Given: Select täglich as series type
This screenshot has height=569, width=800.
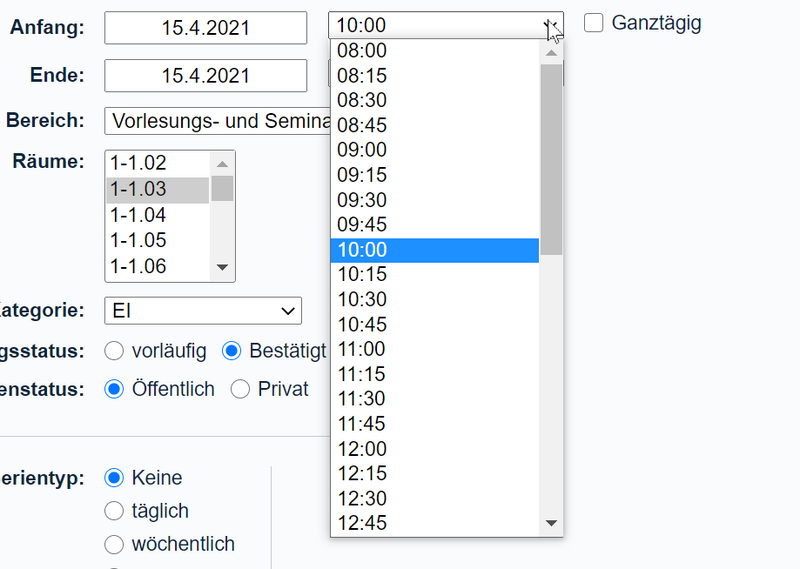Looking at the screenshot, I should (x=114, y=511).
